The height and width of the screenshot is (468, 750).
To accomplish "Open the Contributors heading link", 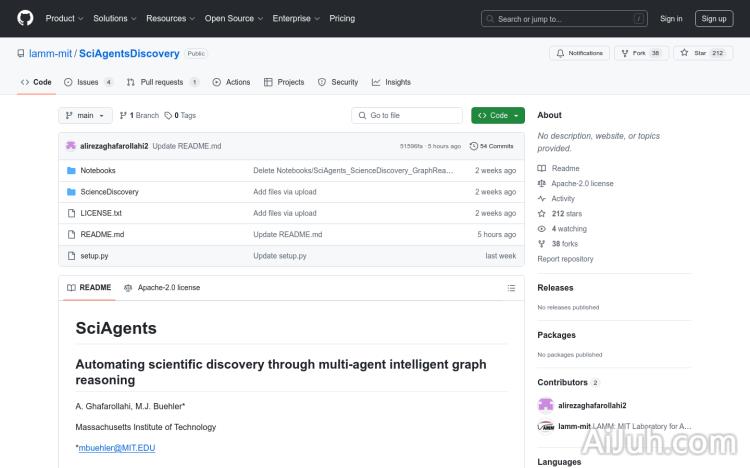I will pyautogui.click(x=568, y=382).
